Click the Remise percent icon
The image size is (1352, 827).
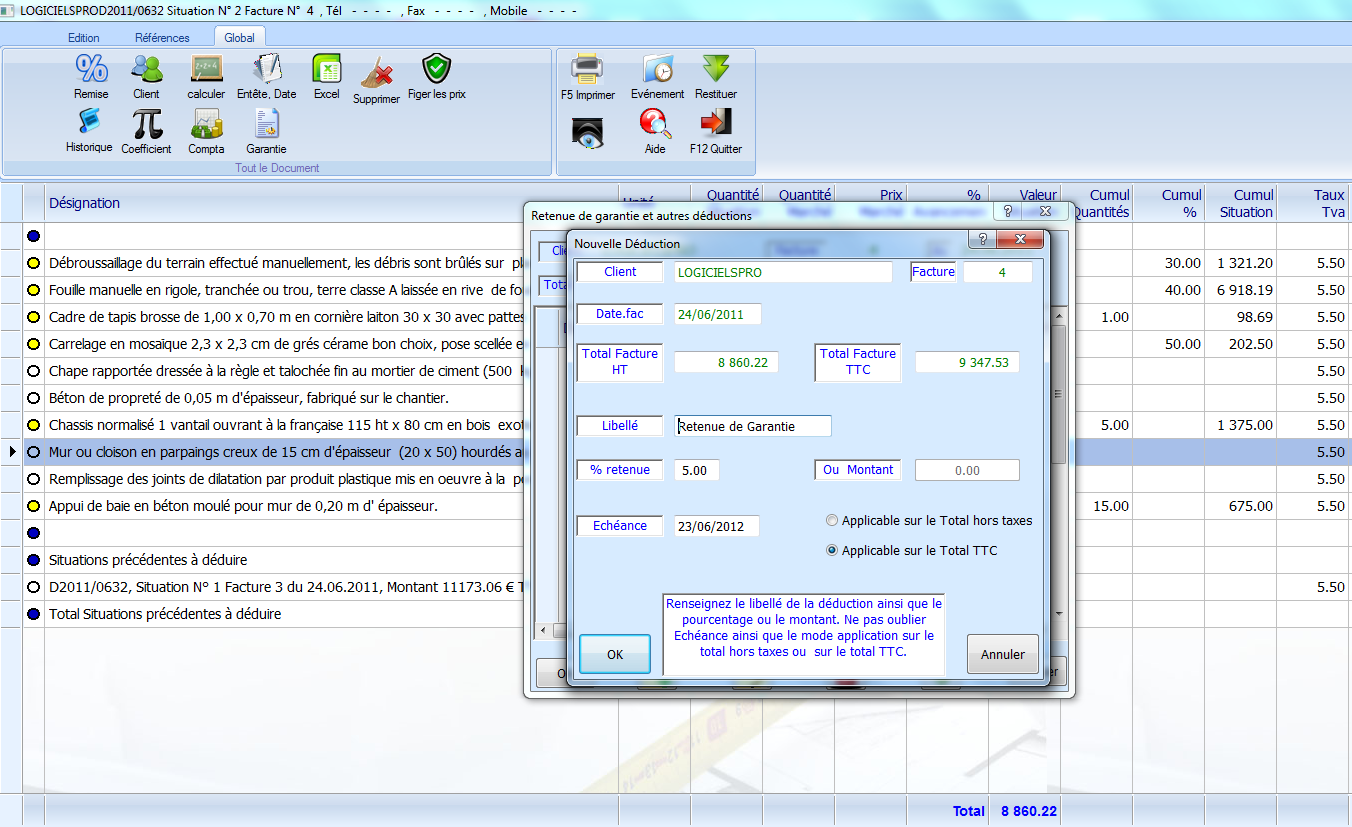(x=91, y=70)
